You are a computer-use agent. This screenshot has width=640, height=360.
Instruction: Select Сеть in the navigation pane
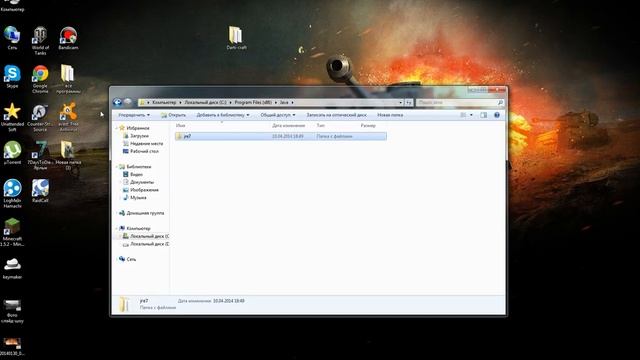click(127, 259)
